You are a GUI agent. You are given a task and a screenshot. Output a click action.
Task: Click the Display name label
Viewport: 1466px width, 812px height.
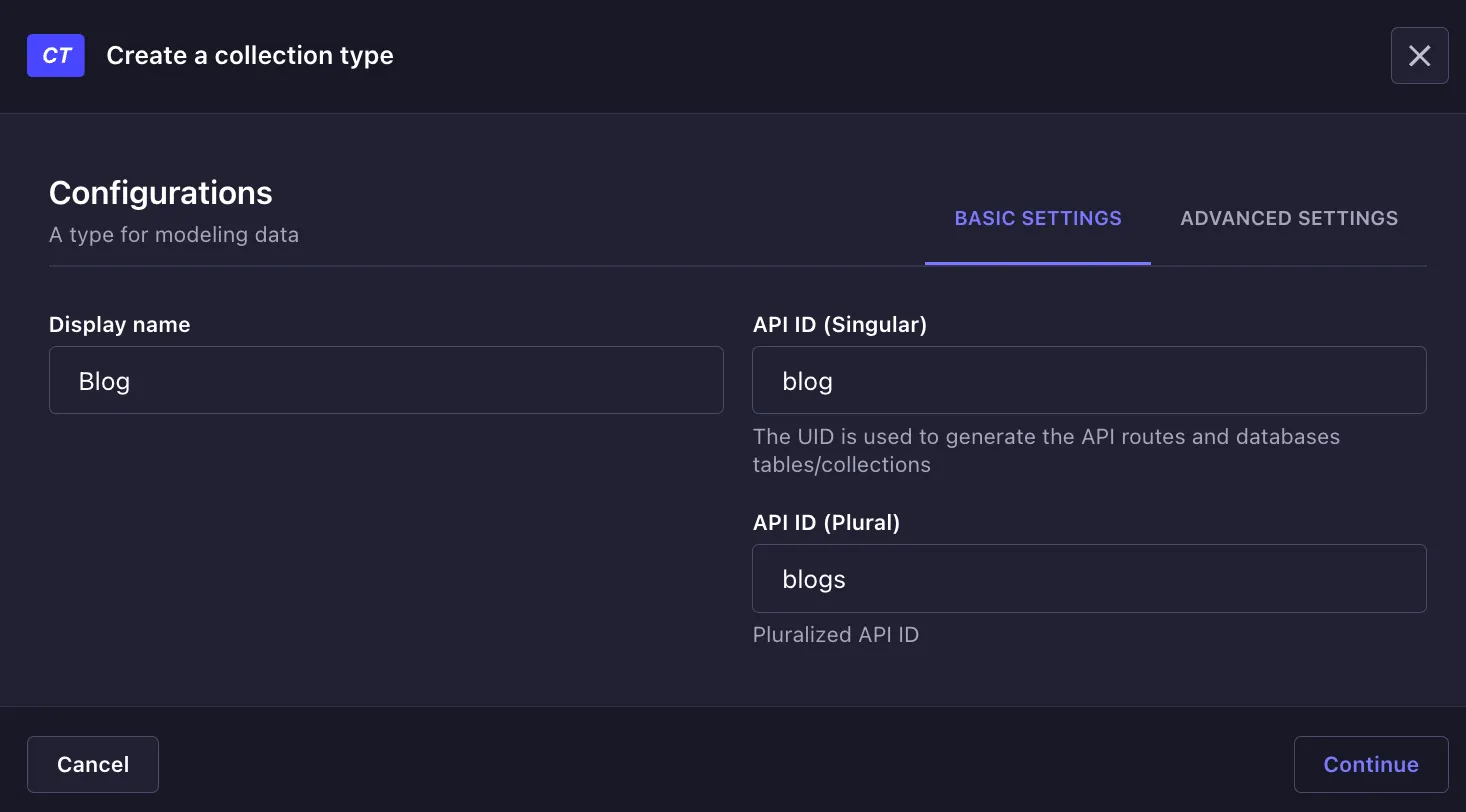point(120,324)
